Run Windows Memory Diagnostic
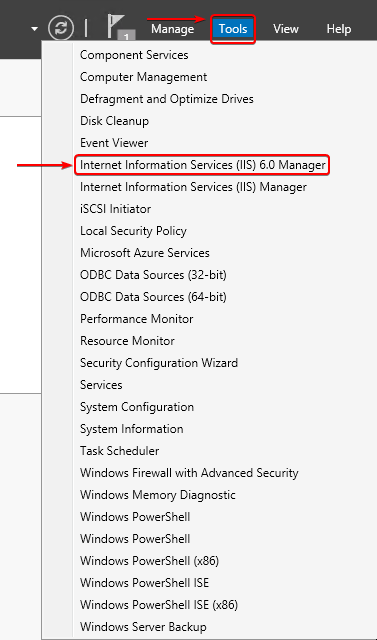 158,495
